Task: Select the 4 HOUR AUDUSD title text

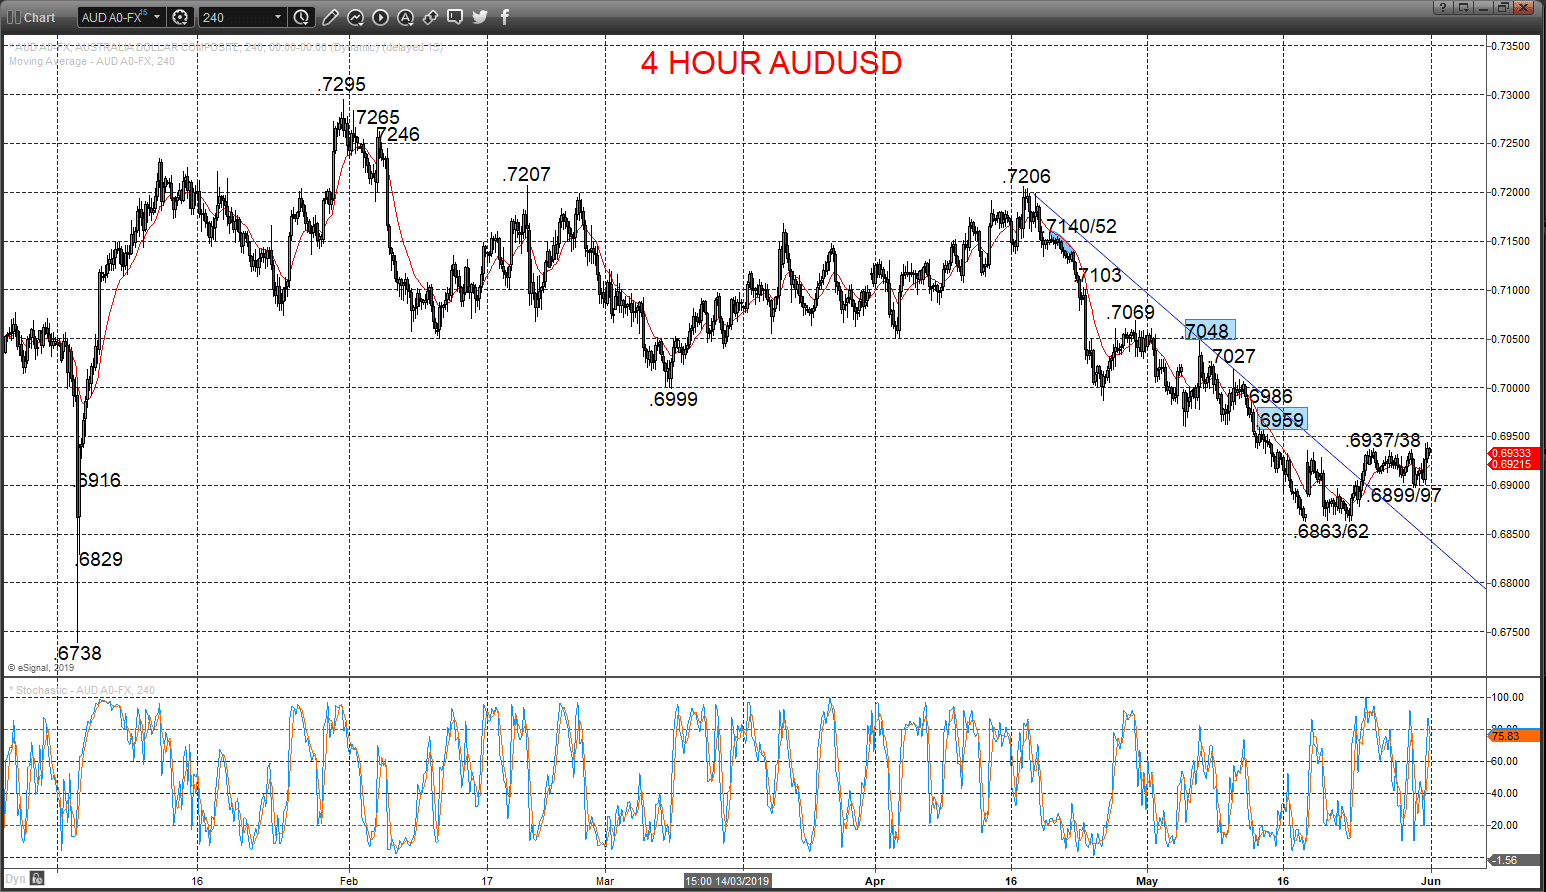Action: click(x=771, y=63)
